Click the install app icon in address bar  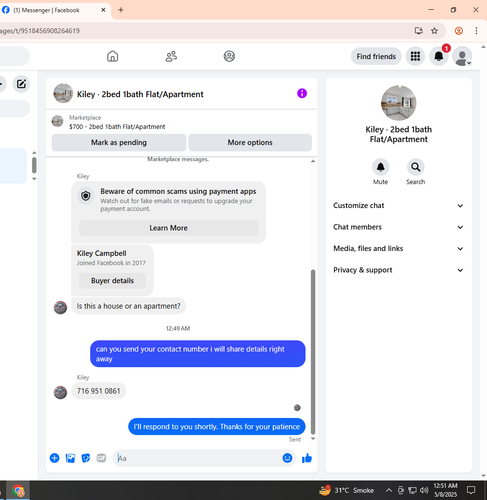419,31
